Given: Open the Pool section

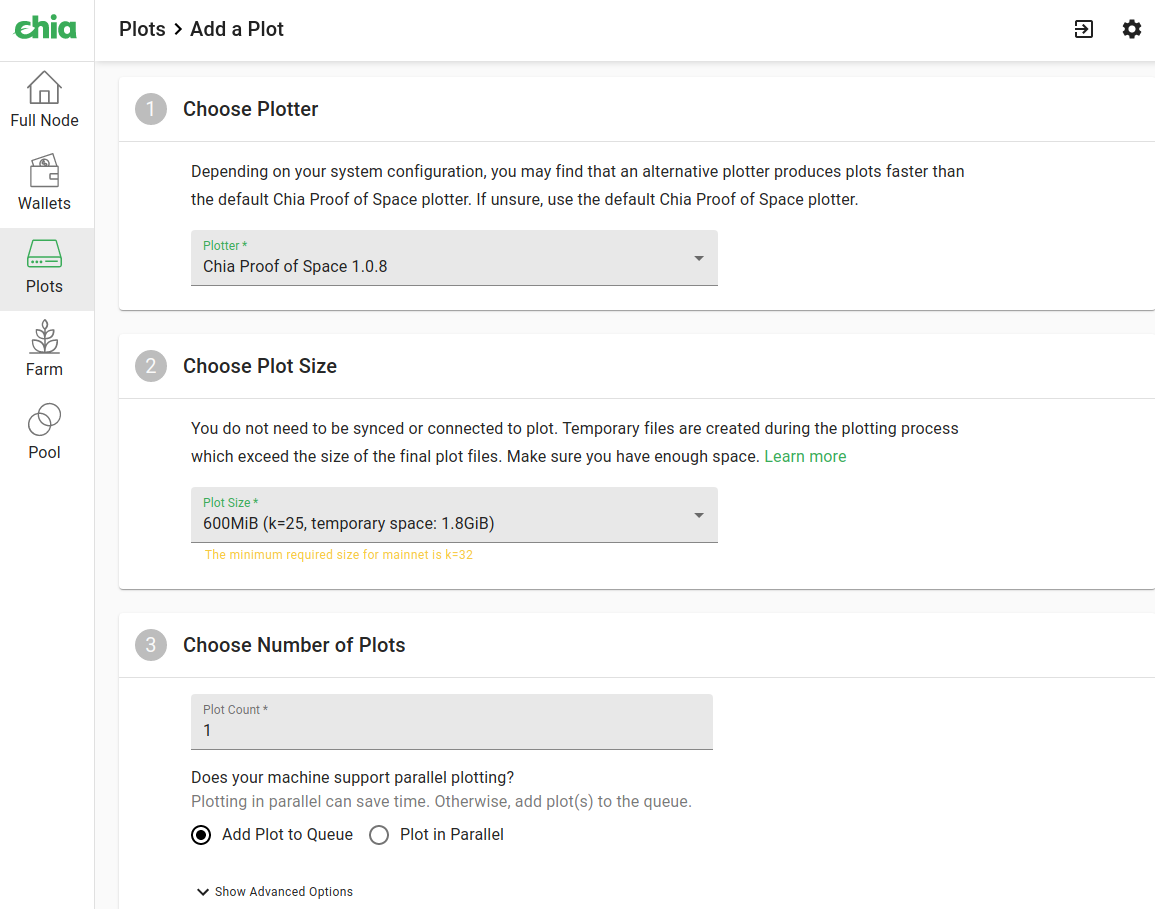Looking at the screenshot, I should pyautogui.click(x=44, y=432).
